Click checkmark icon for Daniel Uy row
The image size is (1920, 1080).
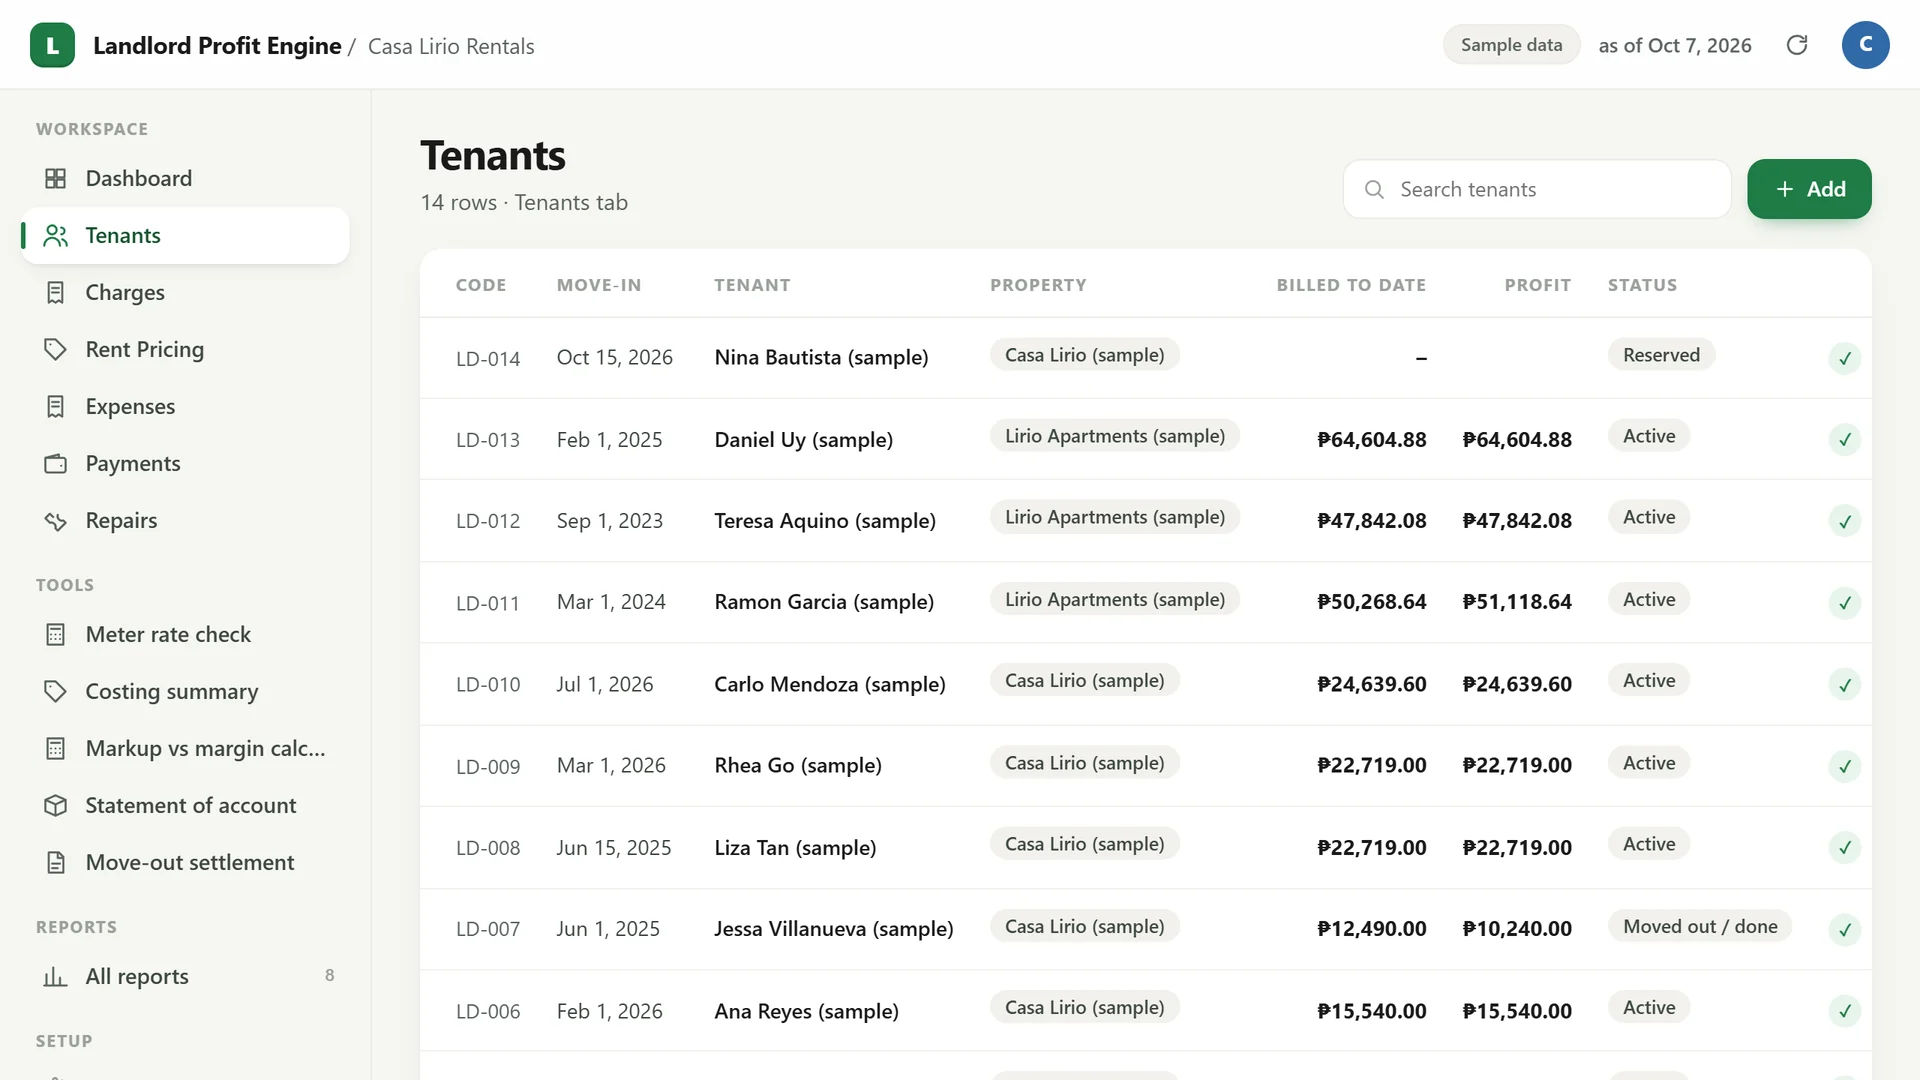1845,439
